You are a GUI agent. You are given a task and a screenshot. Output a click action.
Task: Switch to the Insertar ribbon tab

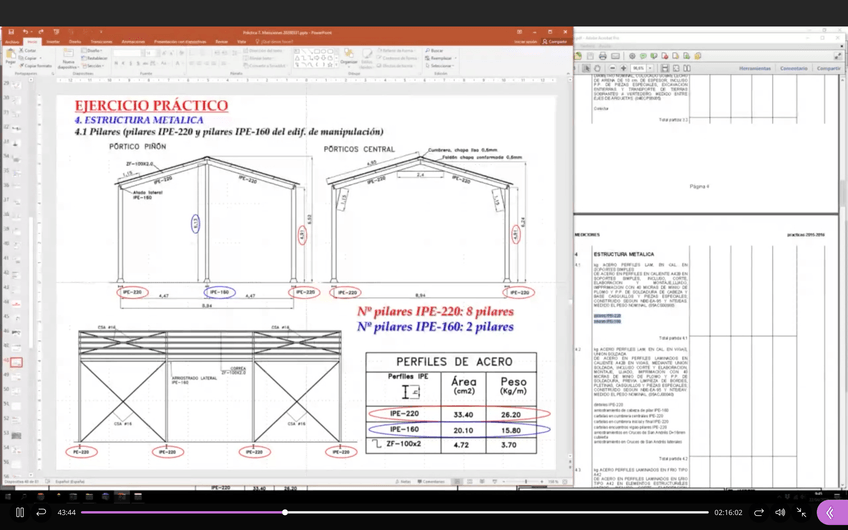point(53,42)
